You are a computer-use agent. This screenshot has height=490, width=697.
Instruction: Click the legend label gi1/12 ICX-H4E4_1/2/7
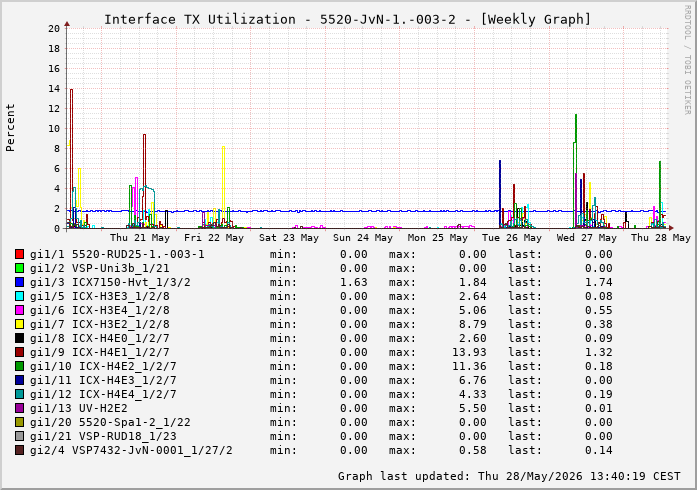tap(103, 394)
